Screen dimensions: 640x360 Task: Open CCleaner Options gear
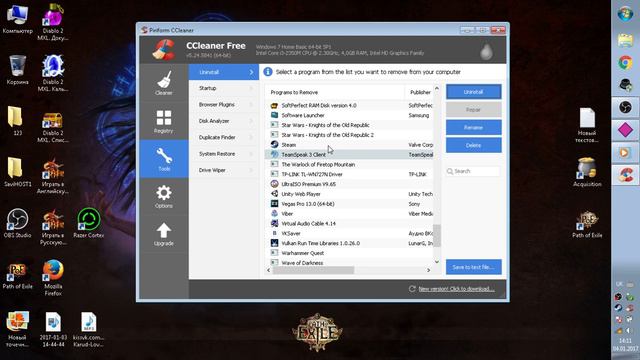tap(164, 196)
